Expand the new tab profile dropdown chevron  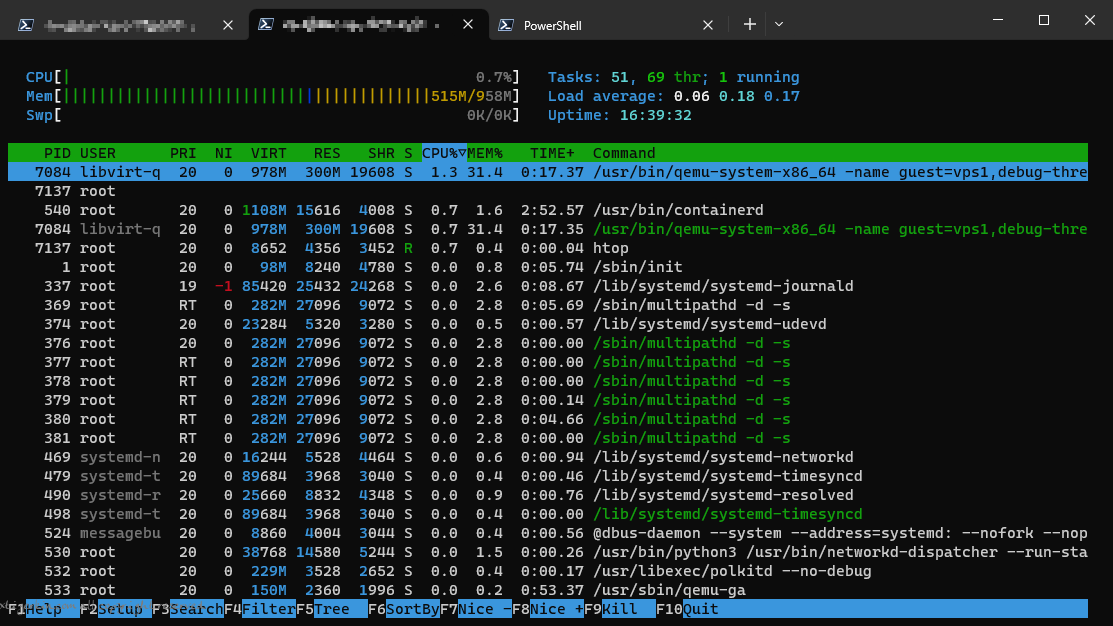(779, 24)
